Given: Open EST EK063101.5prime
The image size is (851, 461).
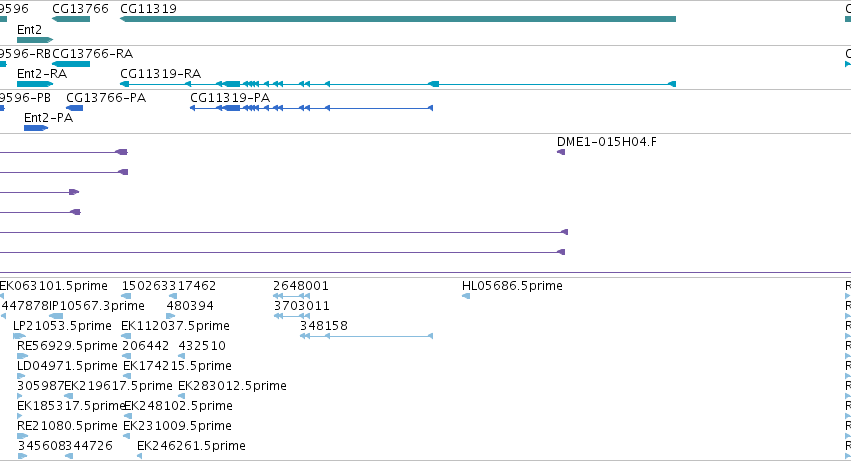Looking at the screenshot, I should pos(54,286).
